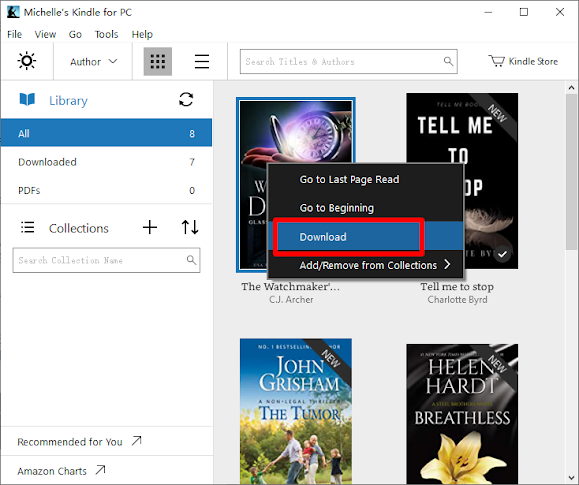The width and height of the screenshot is (579, 485).
Task: Toggle brightness theme sun icon
Action: pos(27,61)
